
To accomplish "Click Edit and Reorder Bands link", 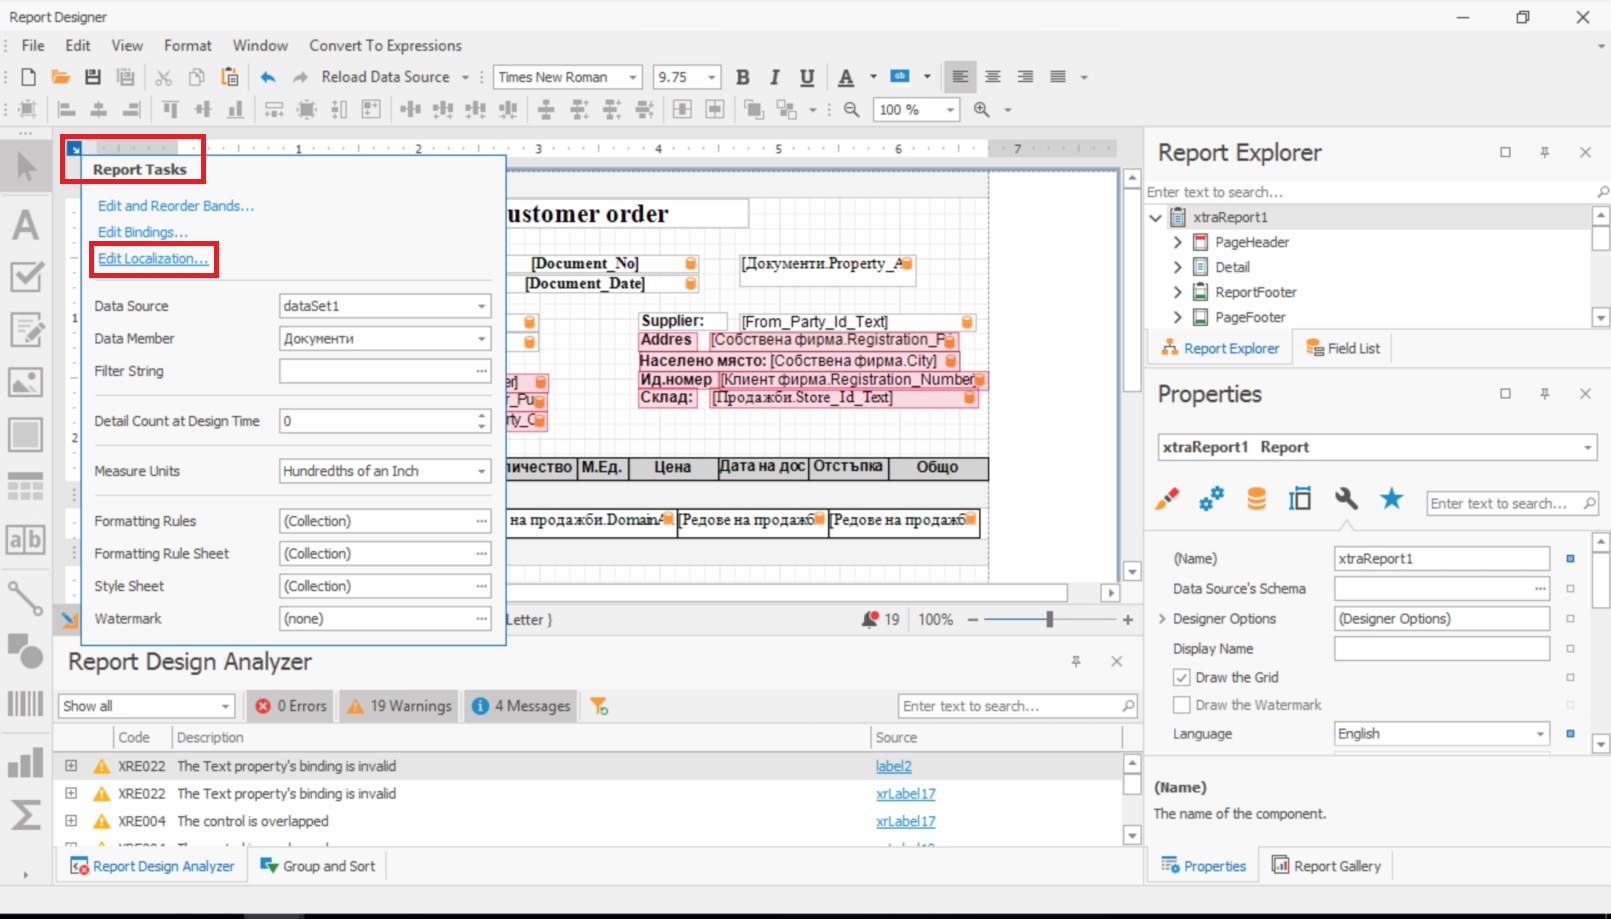I will pyautogui.click(x=176, y=206).
